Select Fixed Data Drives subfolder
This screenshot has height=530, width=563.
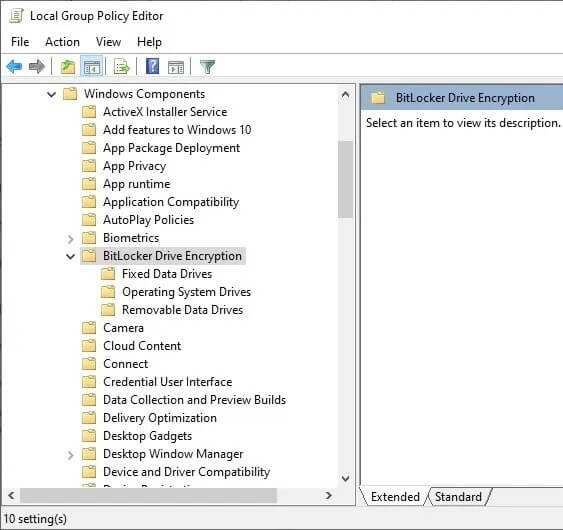(167, 274)
